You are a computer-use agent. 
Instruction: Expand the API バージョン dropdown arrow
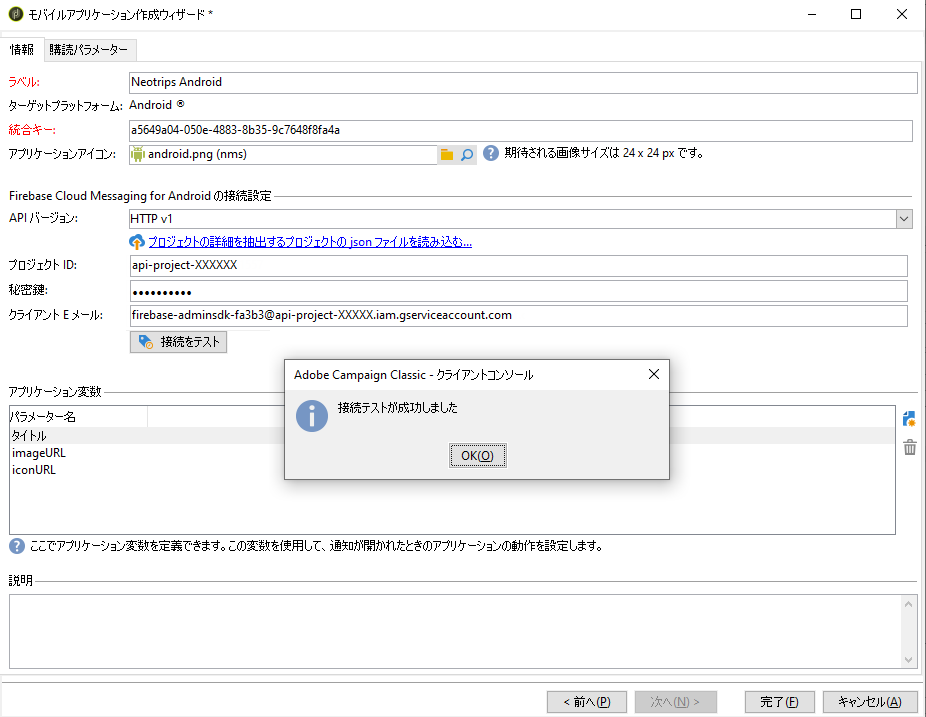[x=904, y=219]
